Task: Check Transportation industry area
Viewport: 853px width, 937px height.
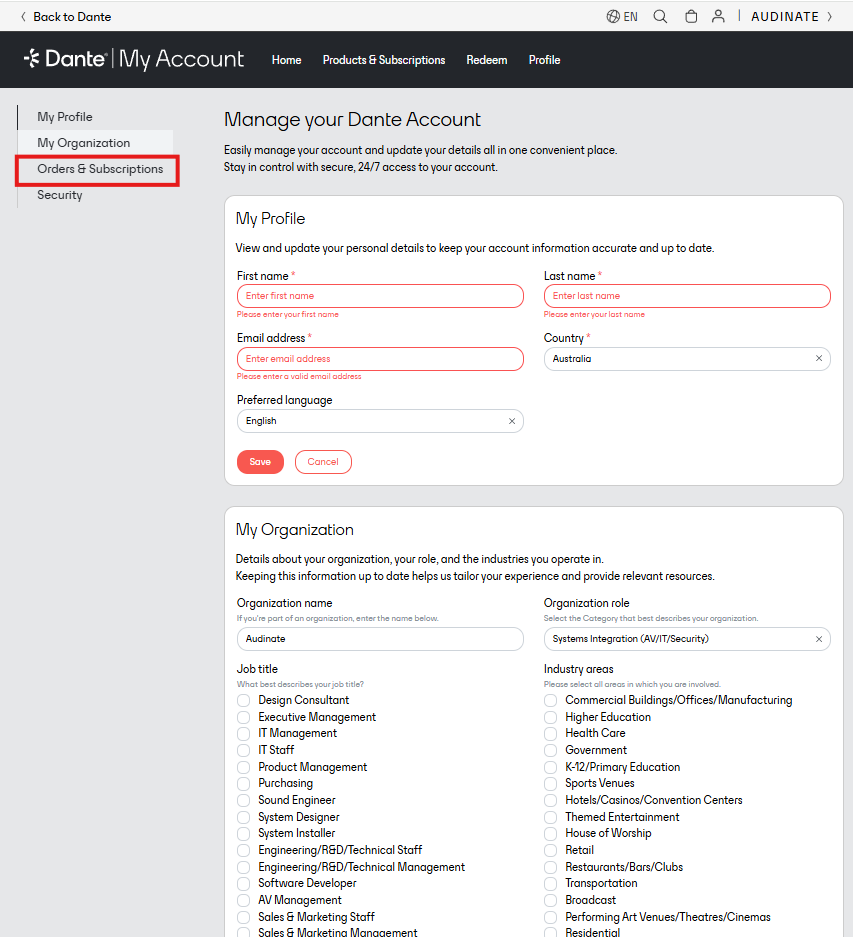Action: 551,883
